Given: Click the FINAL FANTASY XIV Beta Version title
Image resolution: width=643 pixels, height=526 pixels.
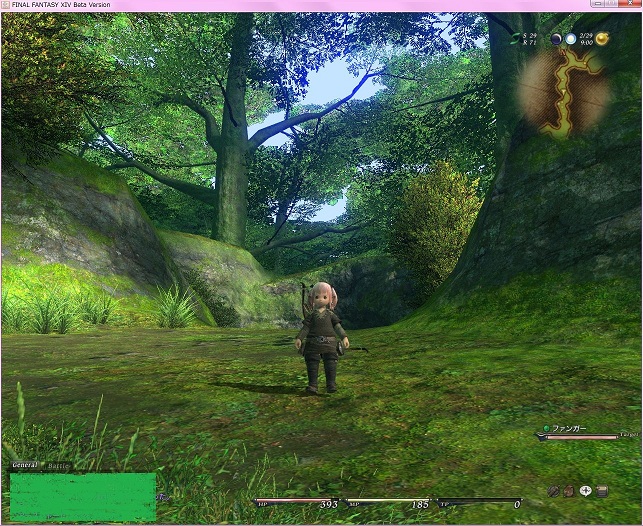Looking at the screenshot, I should (61, 5).
